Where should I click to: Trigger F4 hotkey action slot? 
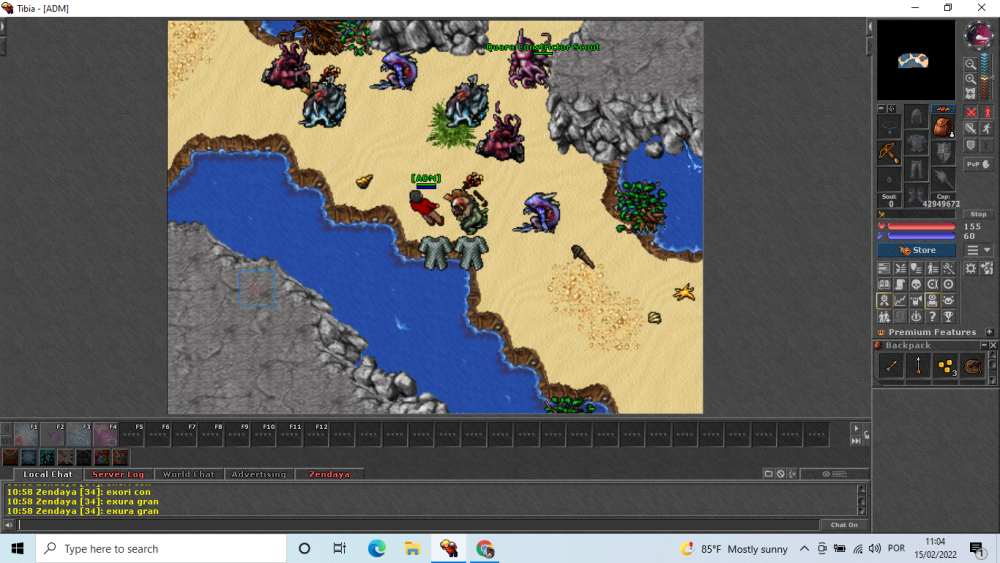pyautogui.click(x=106, y=434)
